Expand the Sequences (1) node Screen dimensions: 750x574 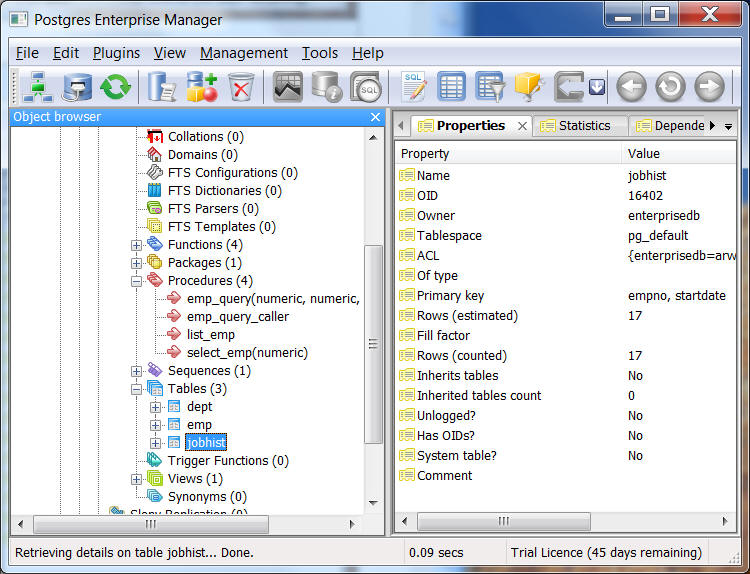136,371
